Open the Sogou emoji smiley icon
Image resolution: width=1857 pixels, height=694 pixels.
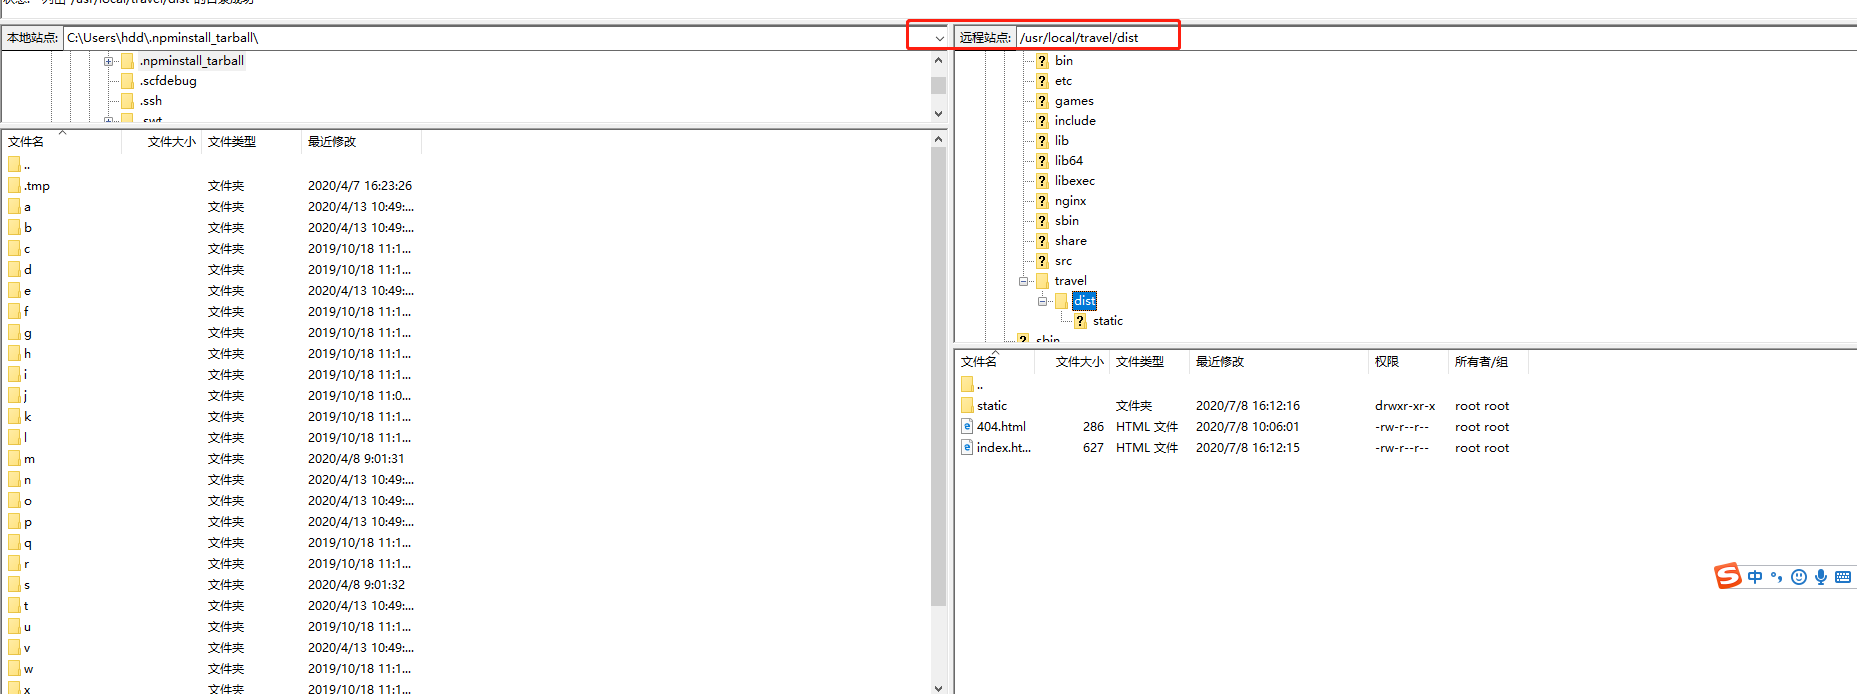point(1799,577)
